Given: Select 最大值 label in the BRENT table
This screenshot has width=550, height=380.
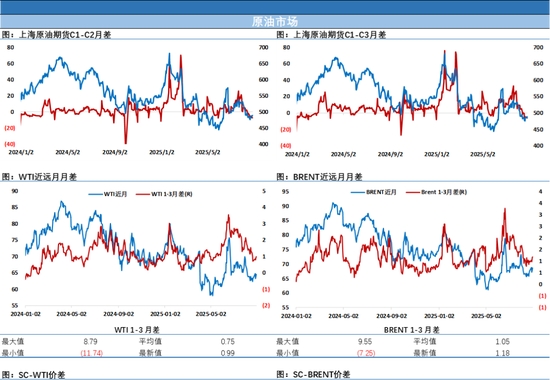Looking at the screenshot, I should (288, 341).
